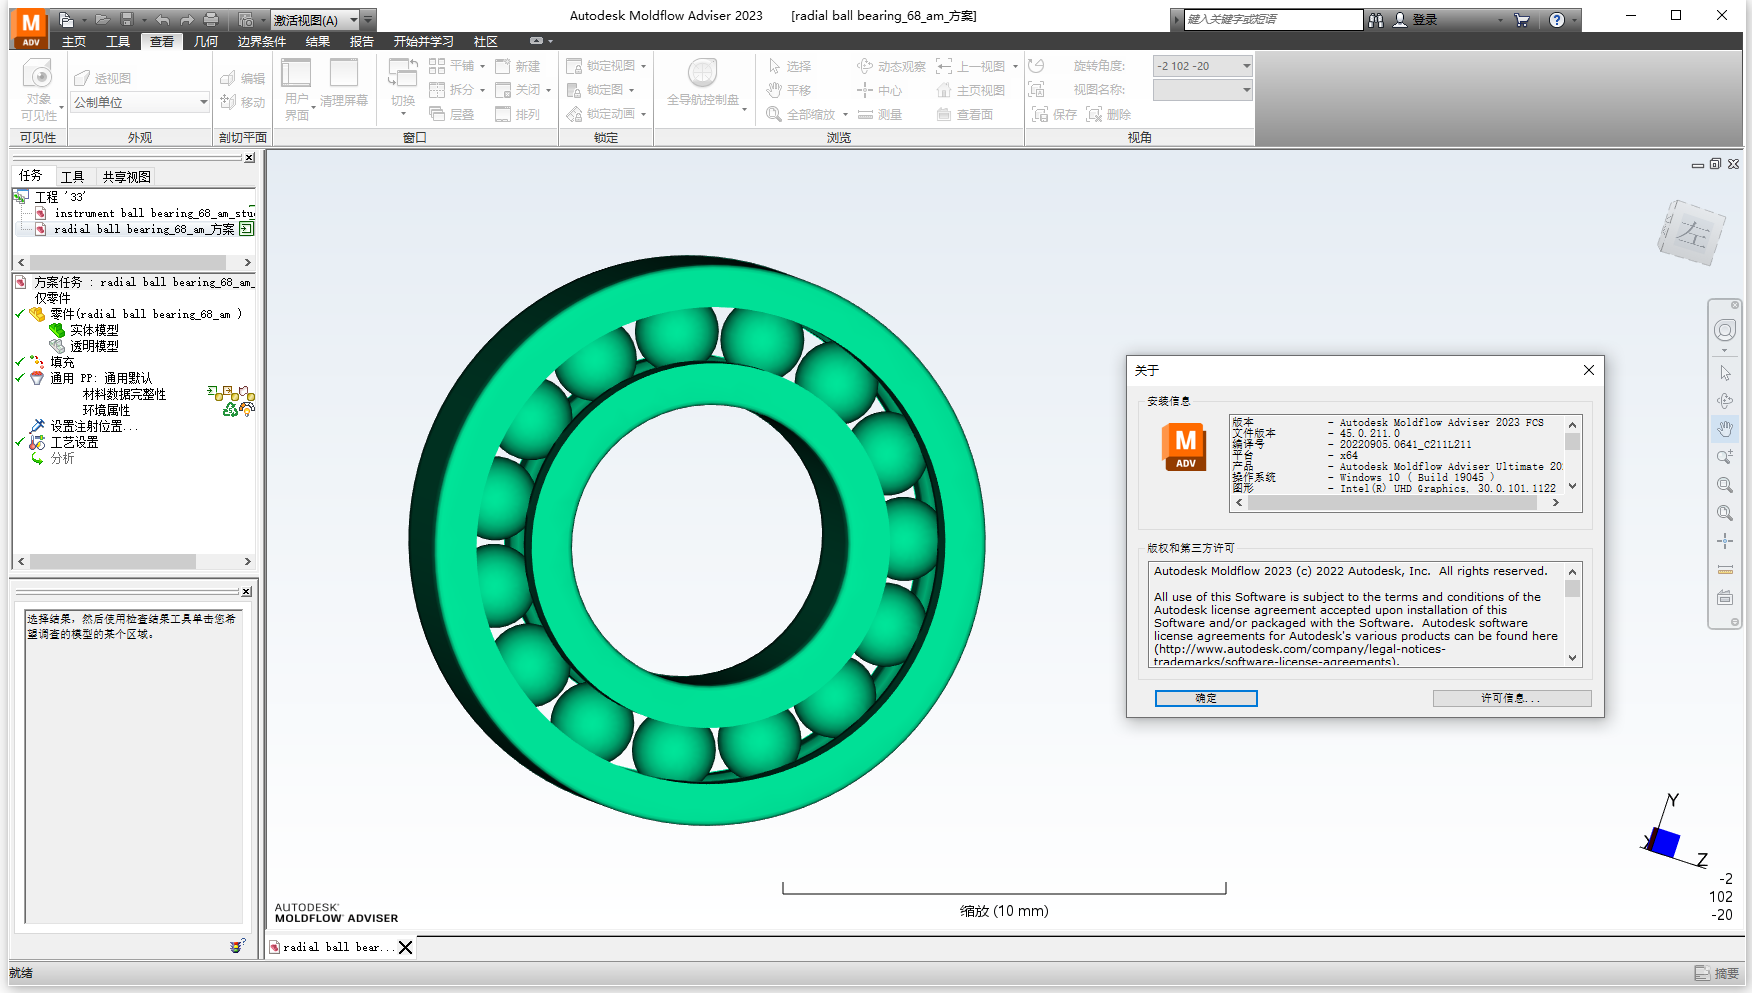Click the 删除 delete view icon
The width and height of the screenshot is (1752, 993).
[1108, 114]
